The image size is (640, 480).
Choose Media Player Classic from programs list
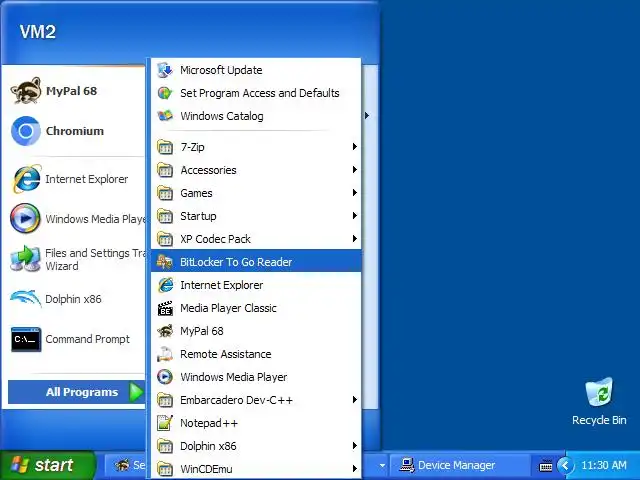[x=256, y=308]
